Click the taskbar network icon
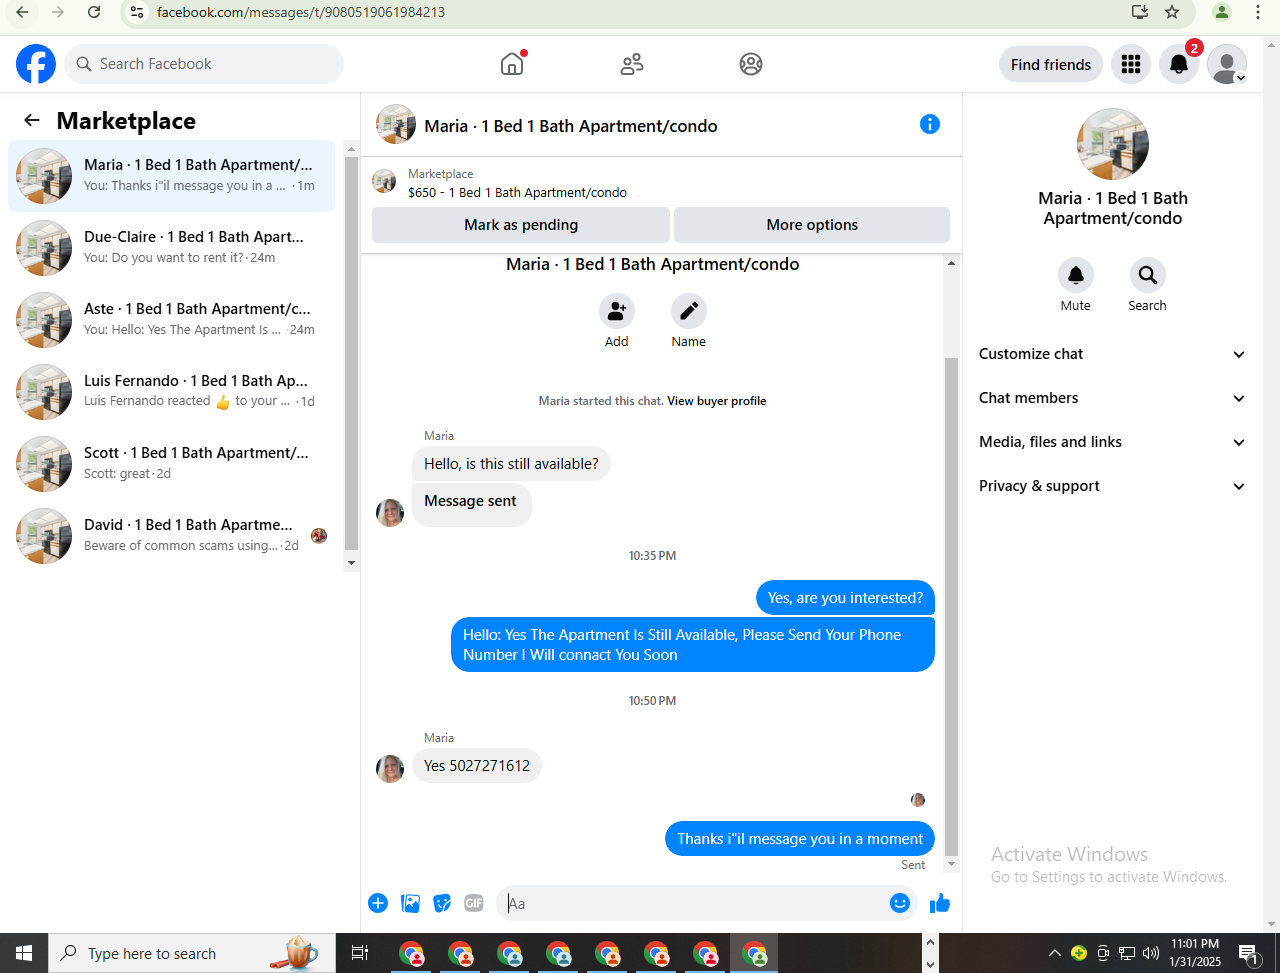Viewport: 1280px width, 973px height. 1127,953
